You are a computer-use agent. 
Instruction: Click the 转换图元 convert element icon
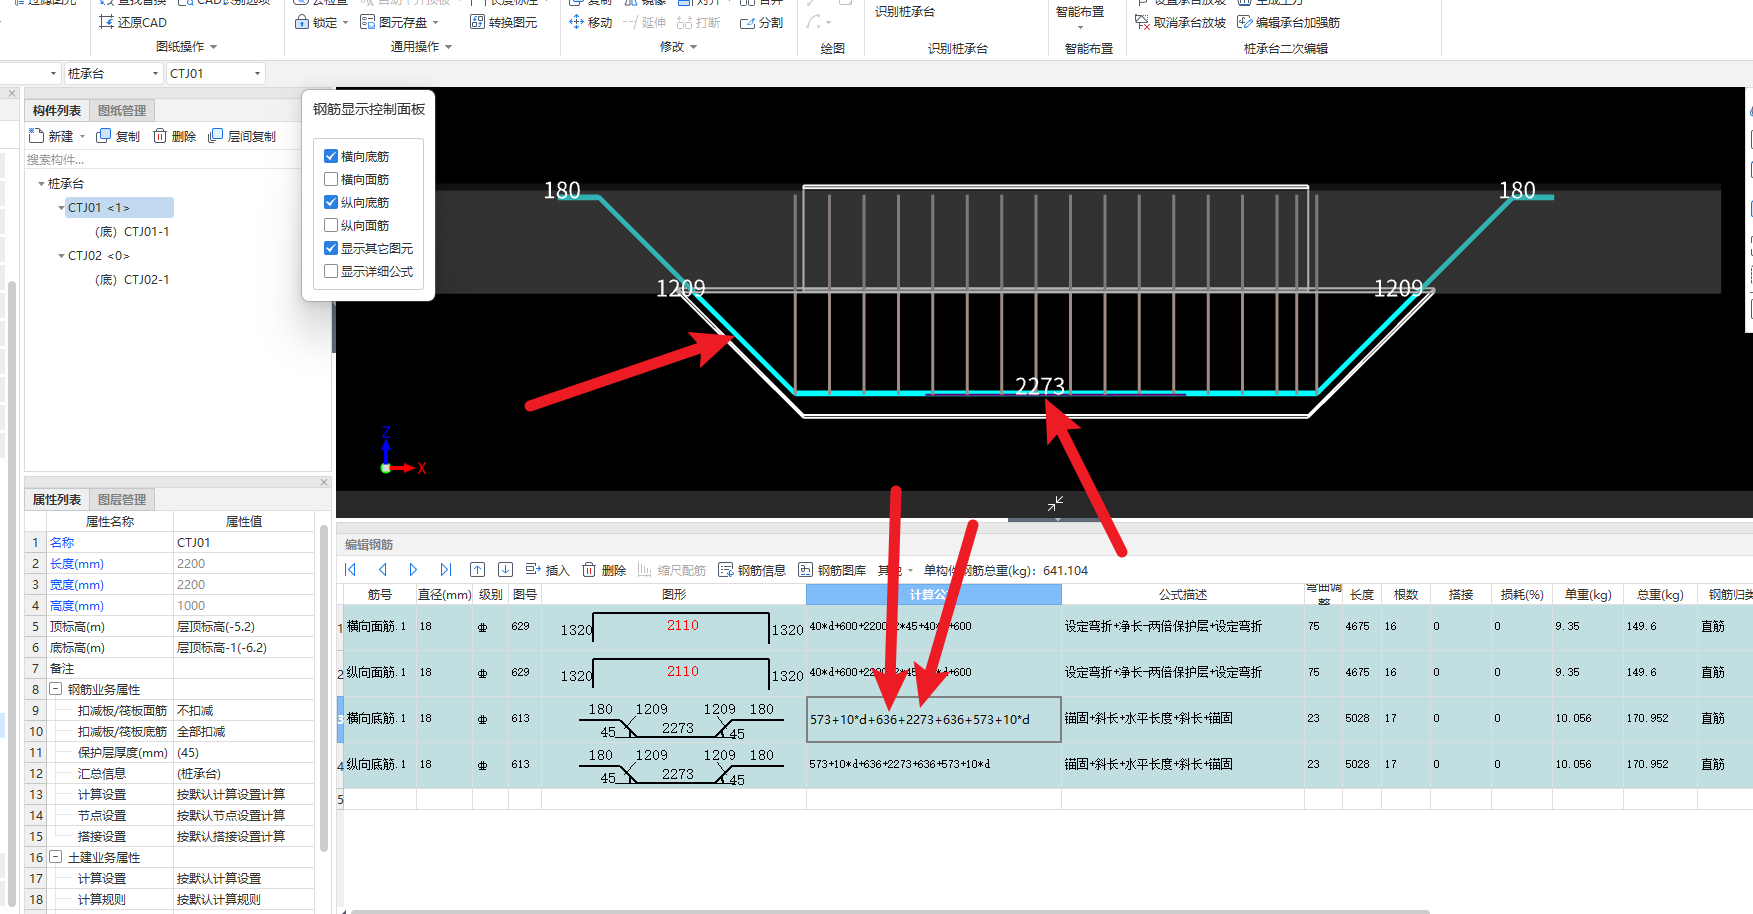pyautogui.click(x=477, y=22)
